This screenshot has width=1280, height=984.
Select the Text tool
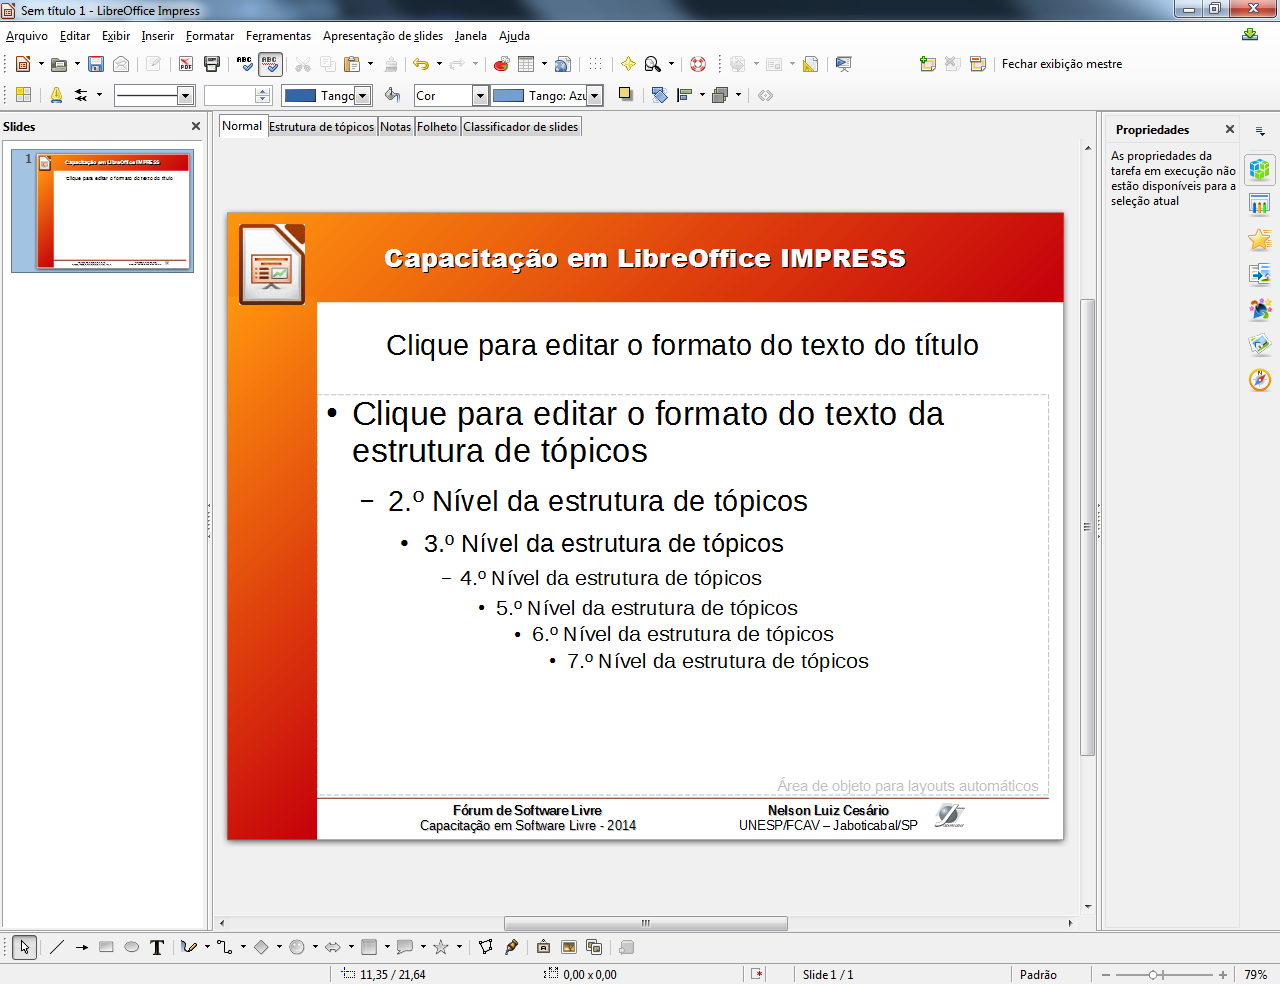pos(157,947)
